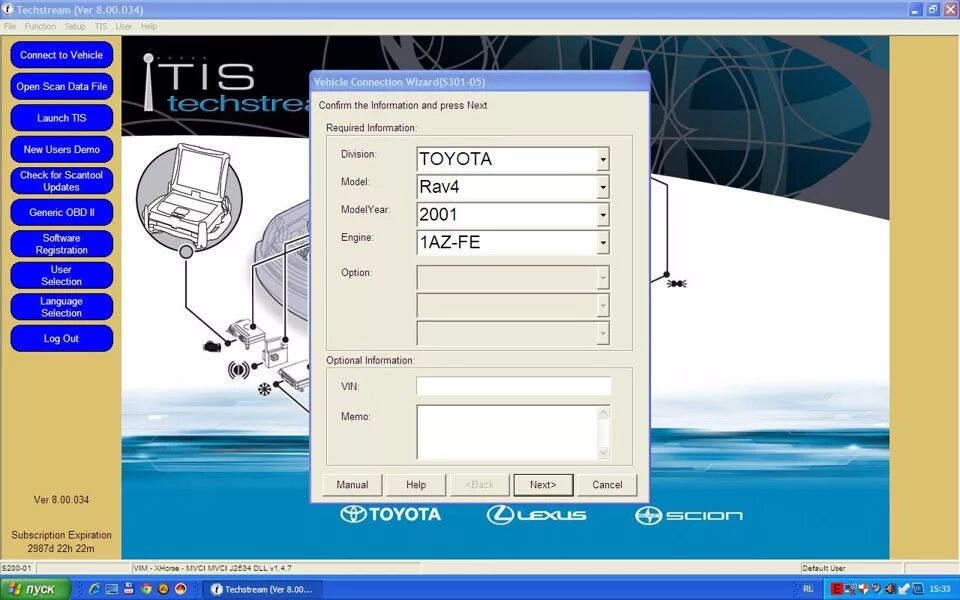Click Show Desktop icon in quick launch

[x=111, y=589]
